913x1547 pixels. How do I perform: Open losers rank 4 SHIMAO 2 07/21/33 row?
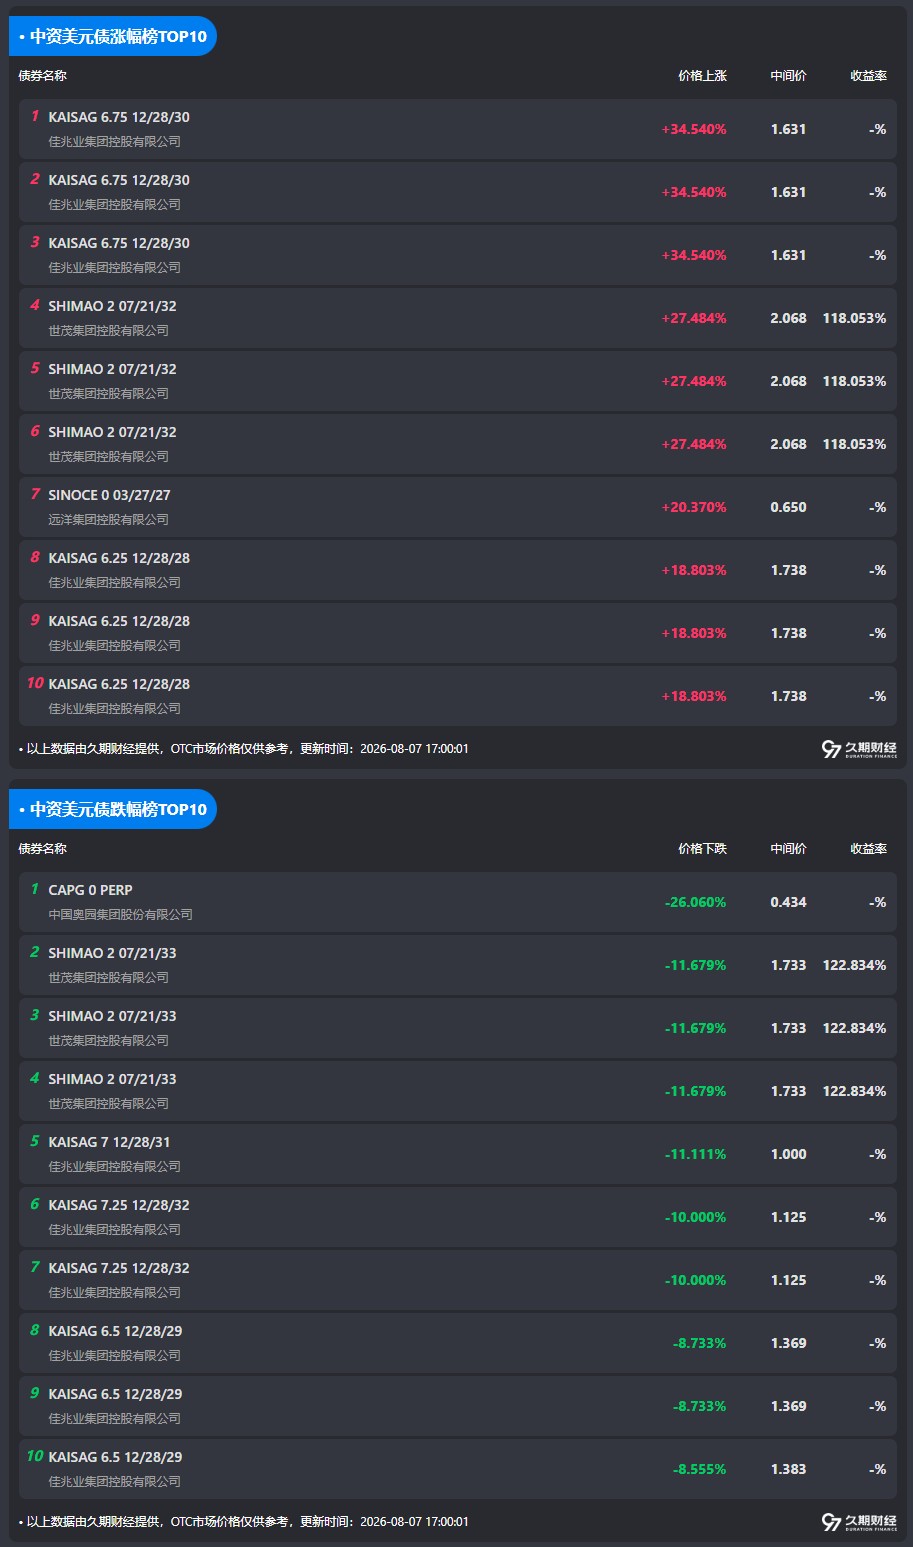[x=458, y=1091]
